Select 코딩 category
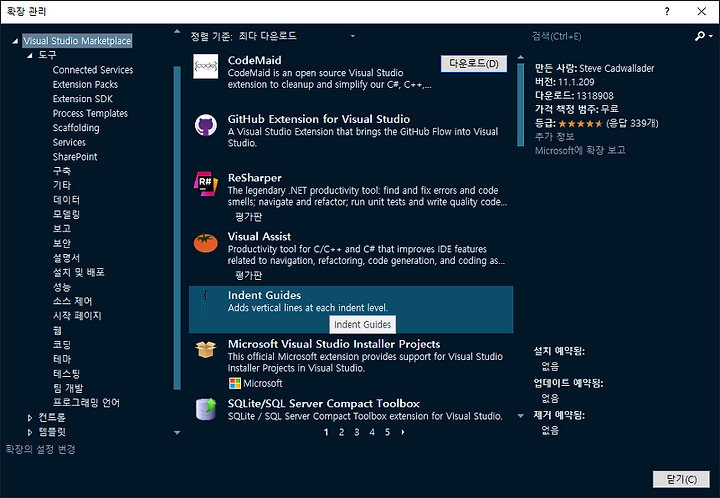 coord(62,345)
